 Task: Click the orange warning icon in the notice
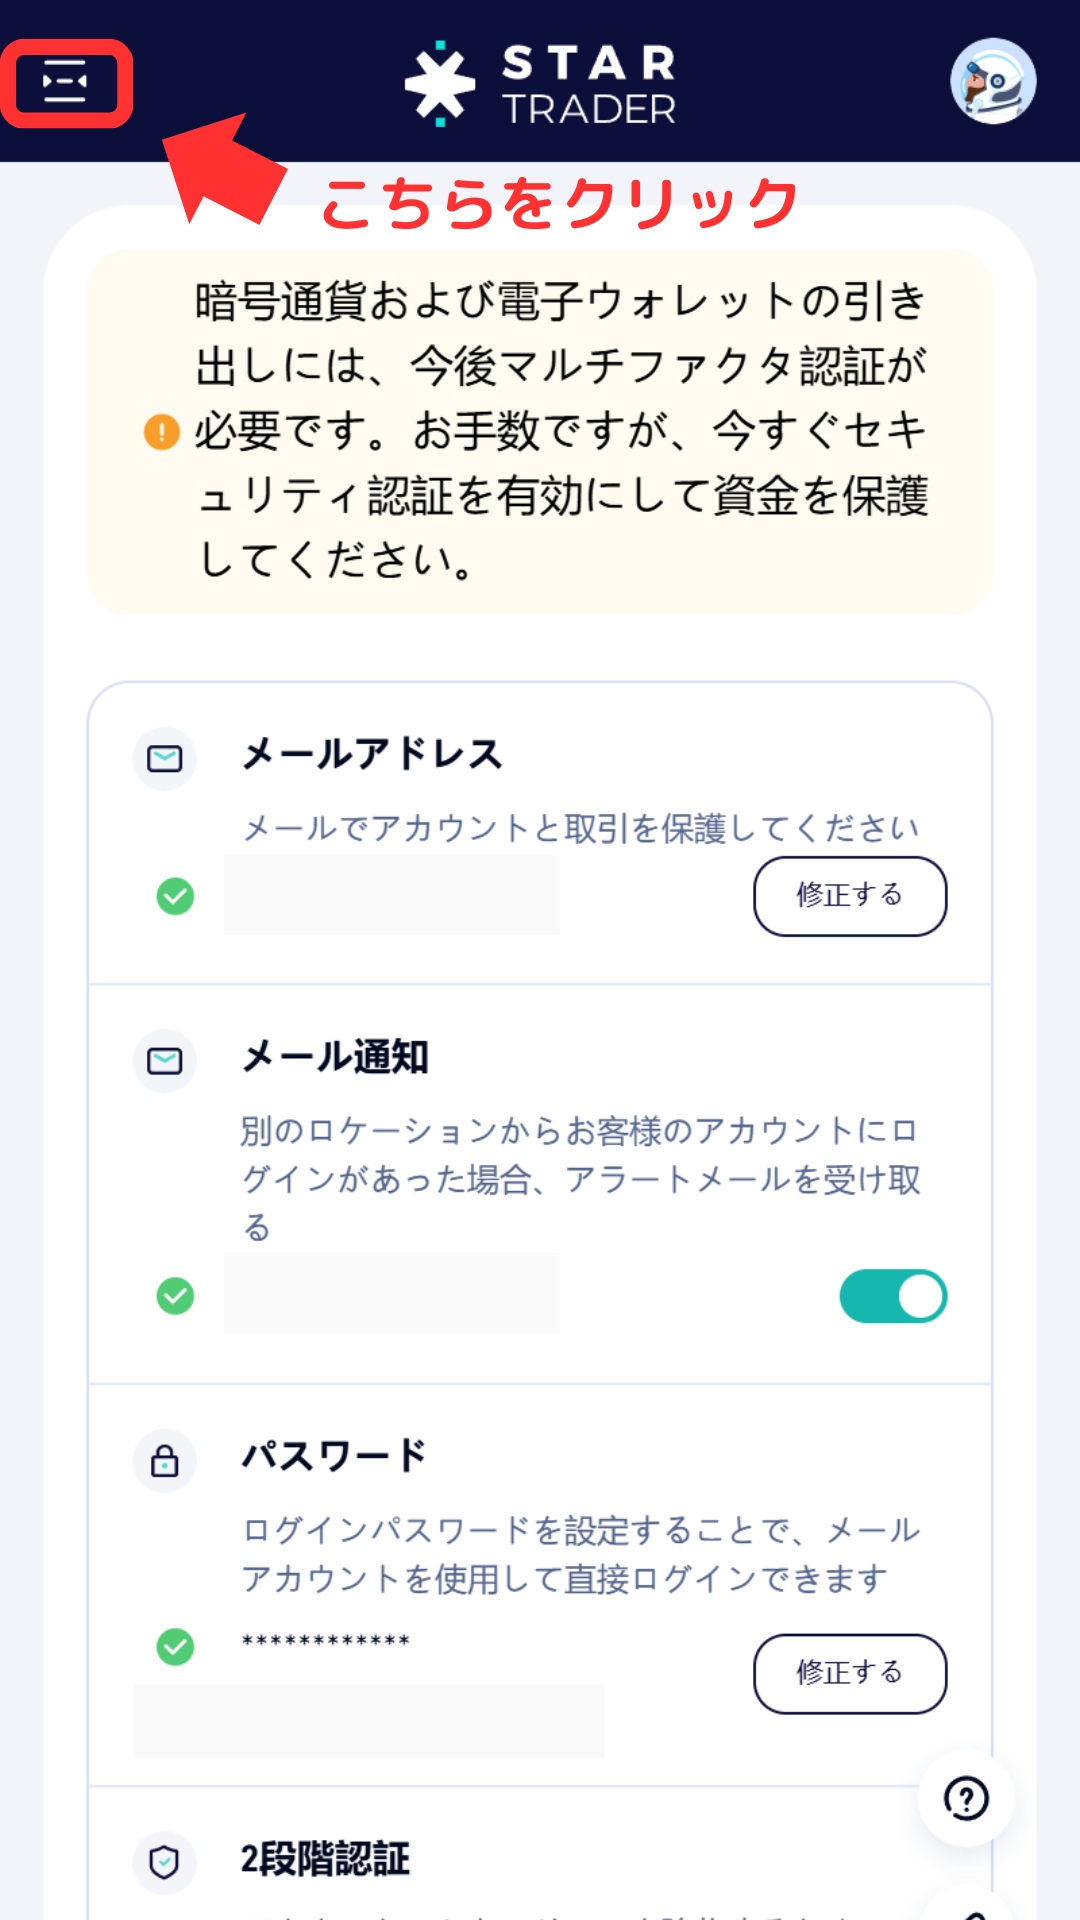click(162, 432)
